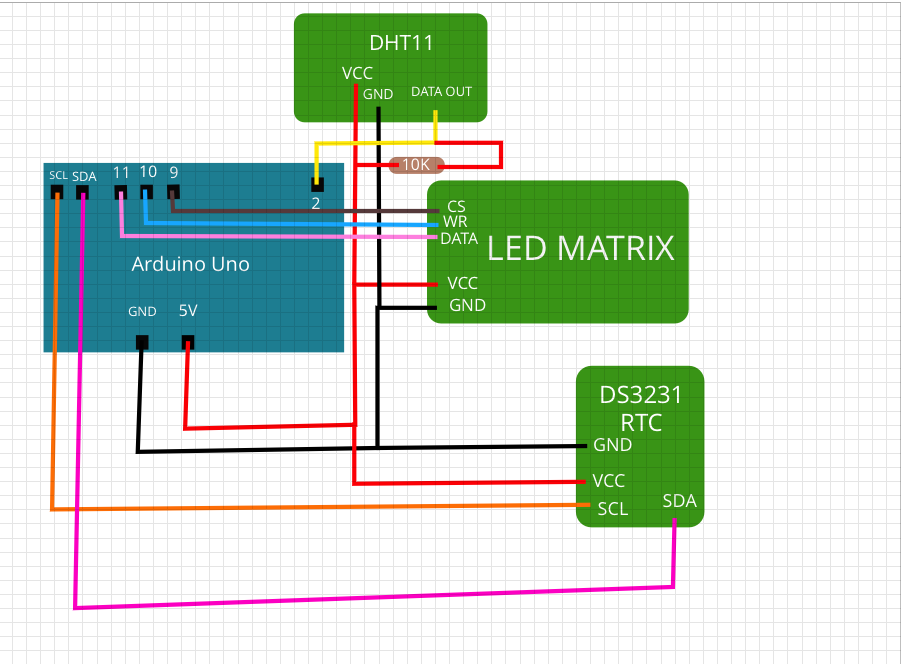Click the GND label on LED Matrix
The width and height of the screenshot is (901, 664).
[x=467, y=306]
